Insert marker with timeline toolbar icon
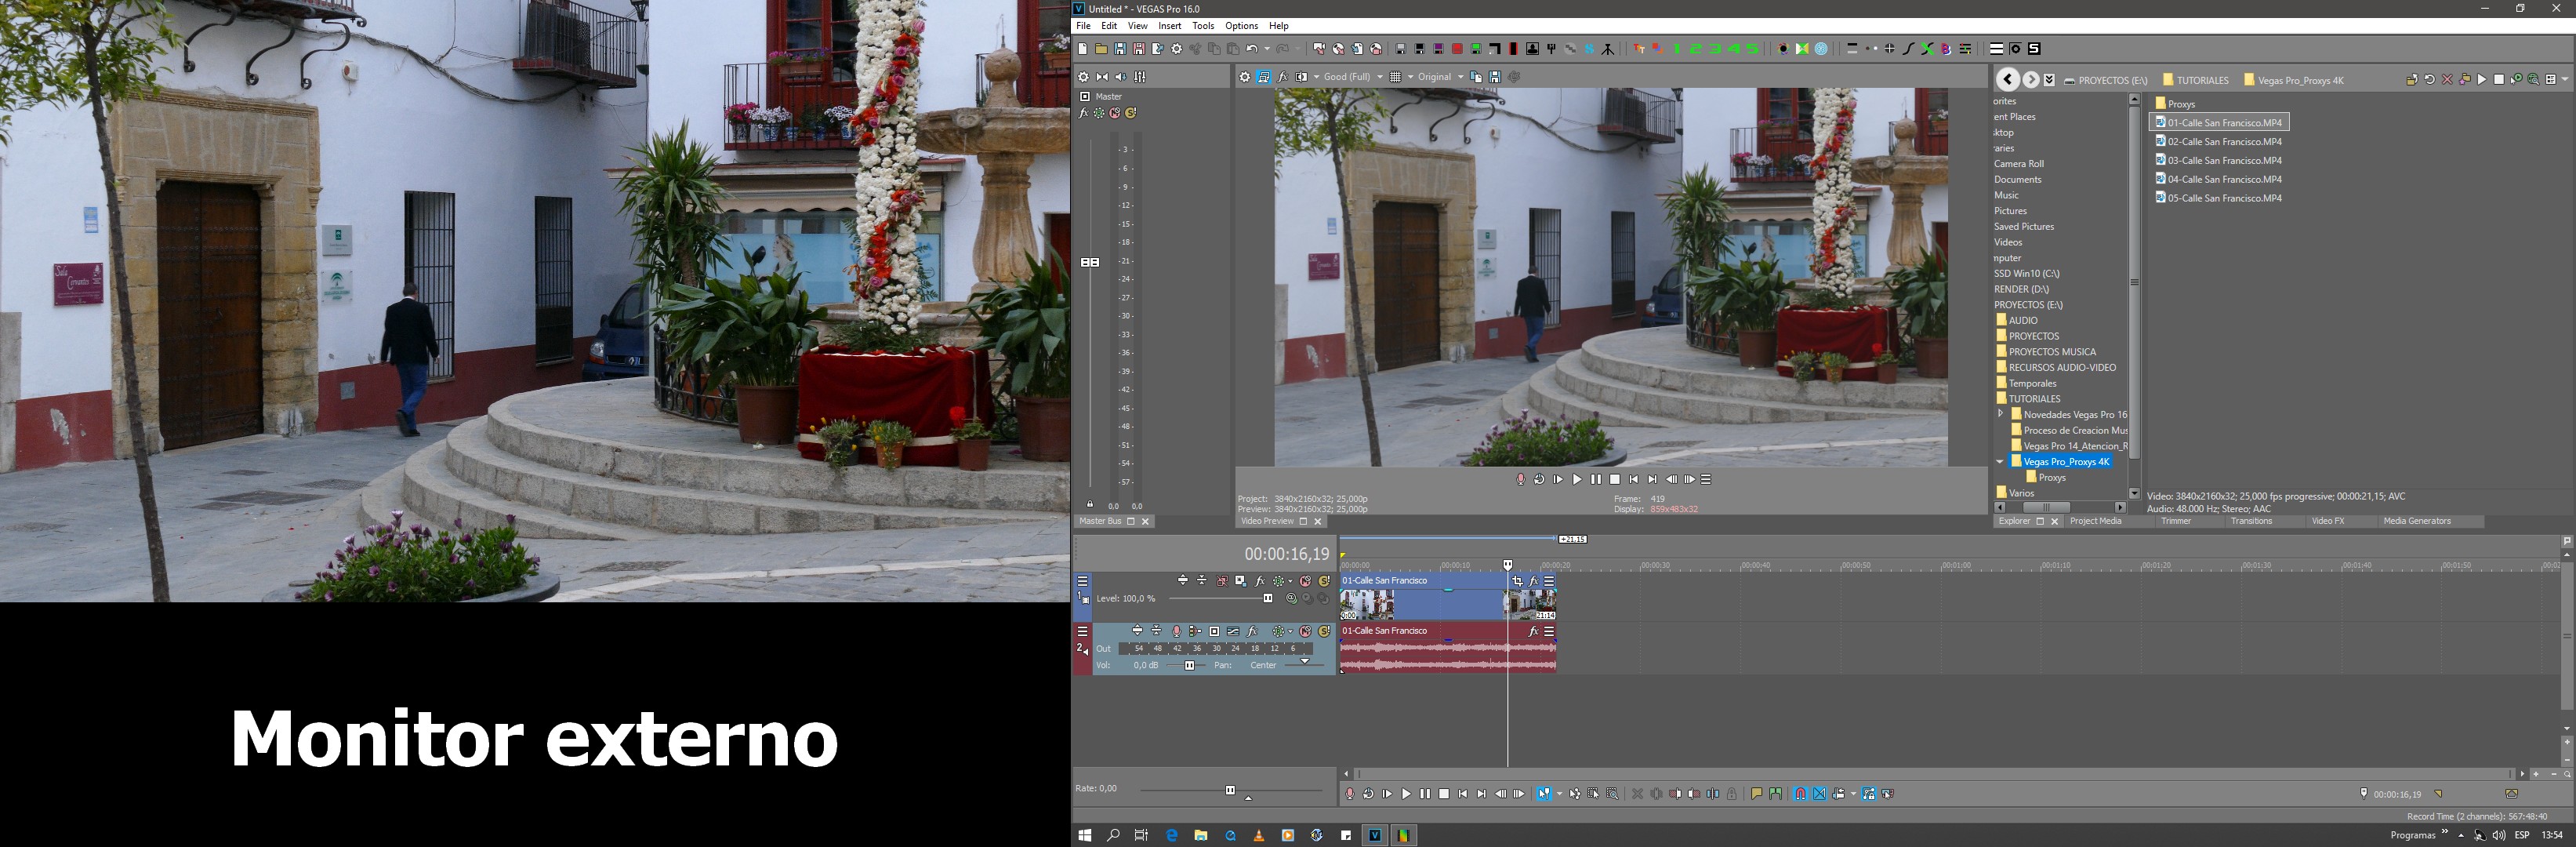 click(x=1756, y=794)
